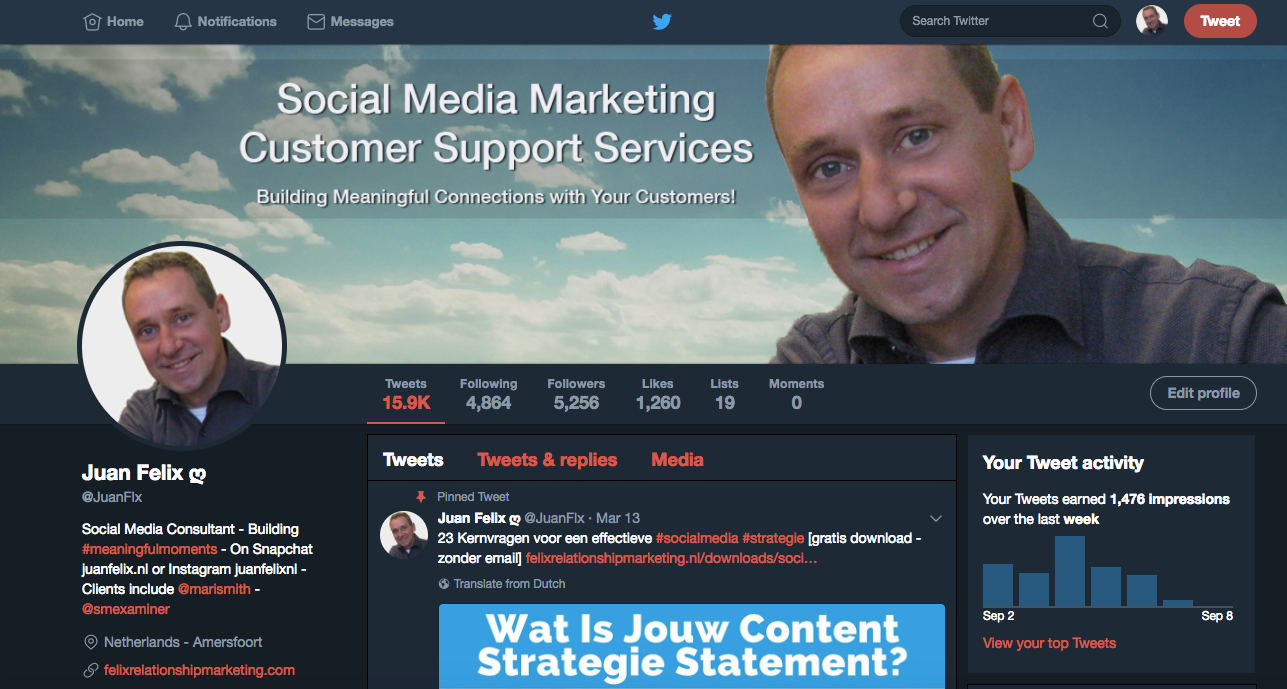This screenshot has height=689, width=1287.
Task: Click the red Tweet button
Action: point(1220,21)
